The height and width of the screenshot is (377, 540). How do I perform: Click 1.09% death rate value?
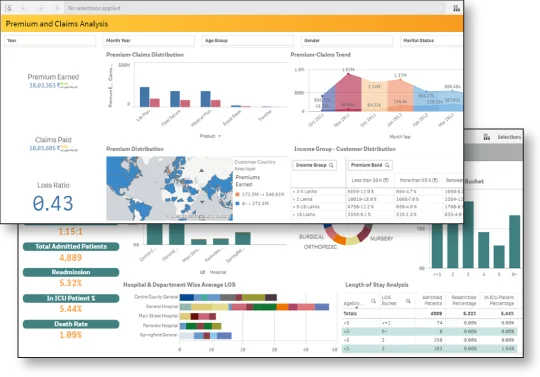click(x=71, y=335)
